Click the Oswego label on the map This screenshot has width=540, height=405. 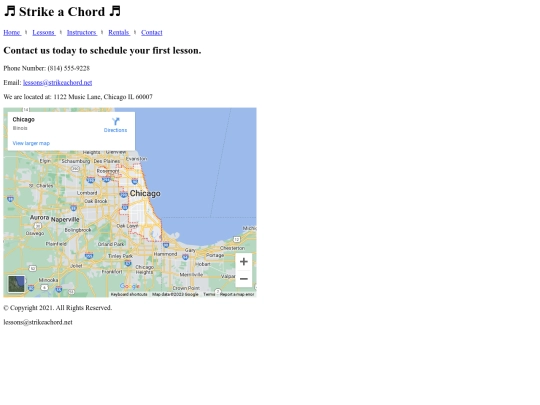click(35, 233)
